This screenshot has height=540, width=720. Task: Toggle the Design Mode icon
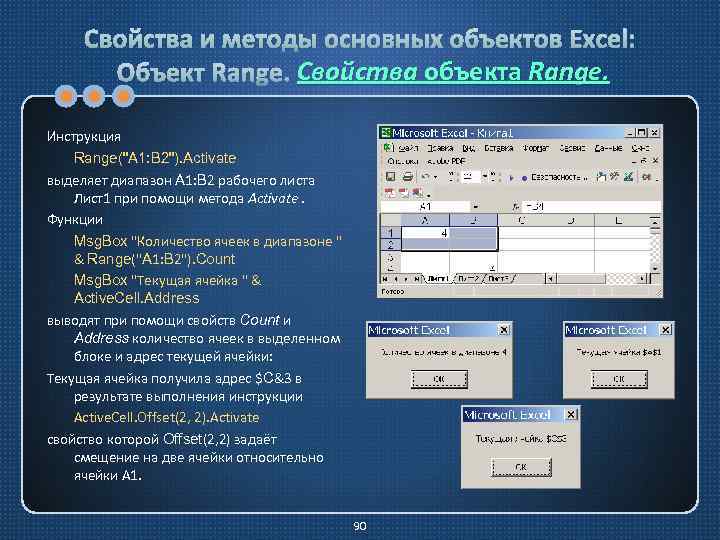click(629, 177)
